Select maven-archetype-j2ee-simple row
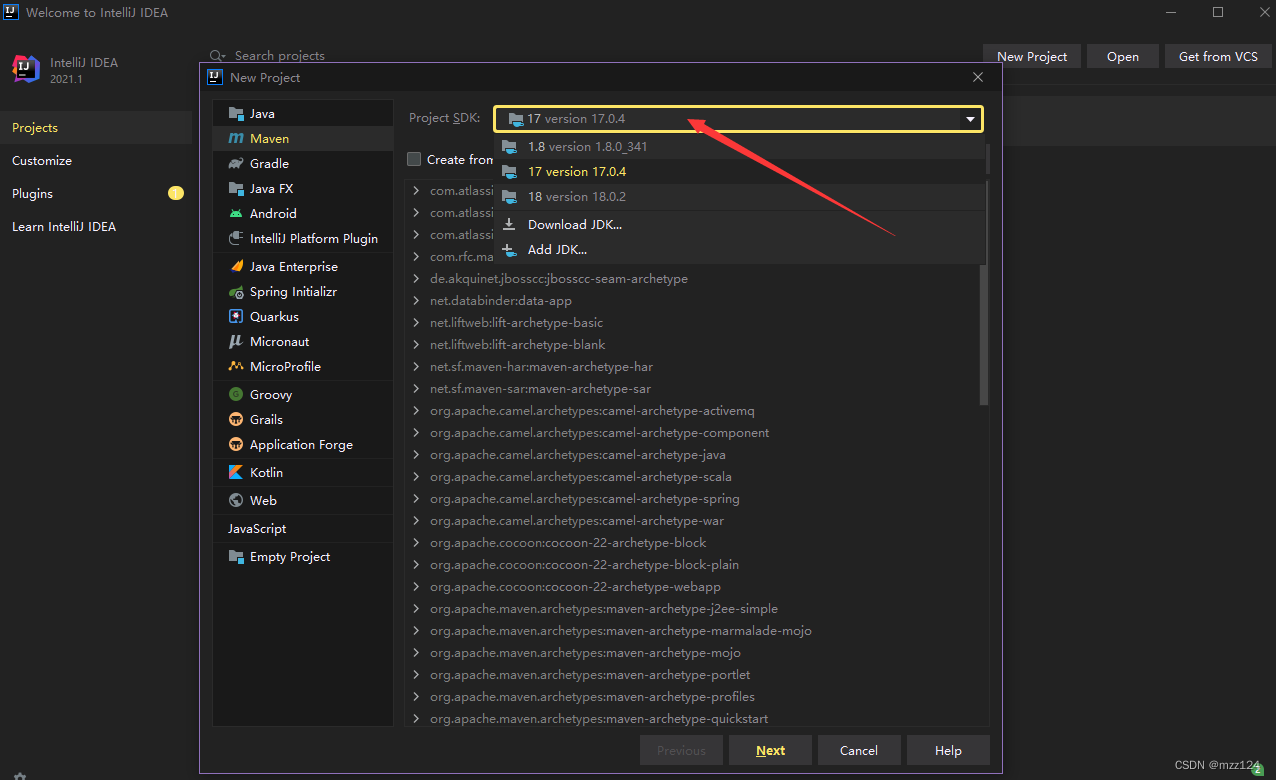1276x780 pixels. (x=692, y=608)
